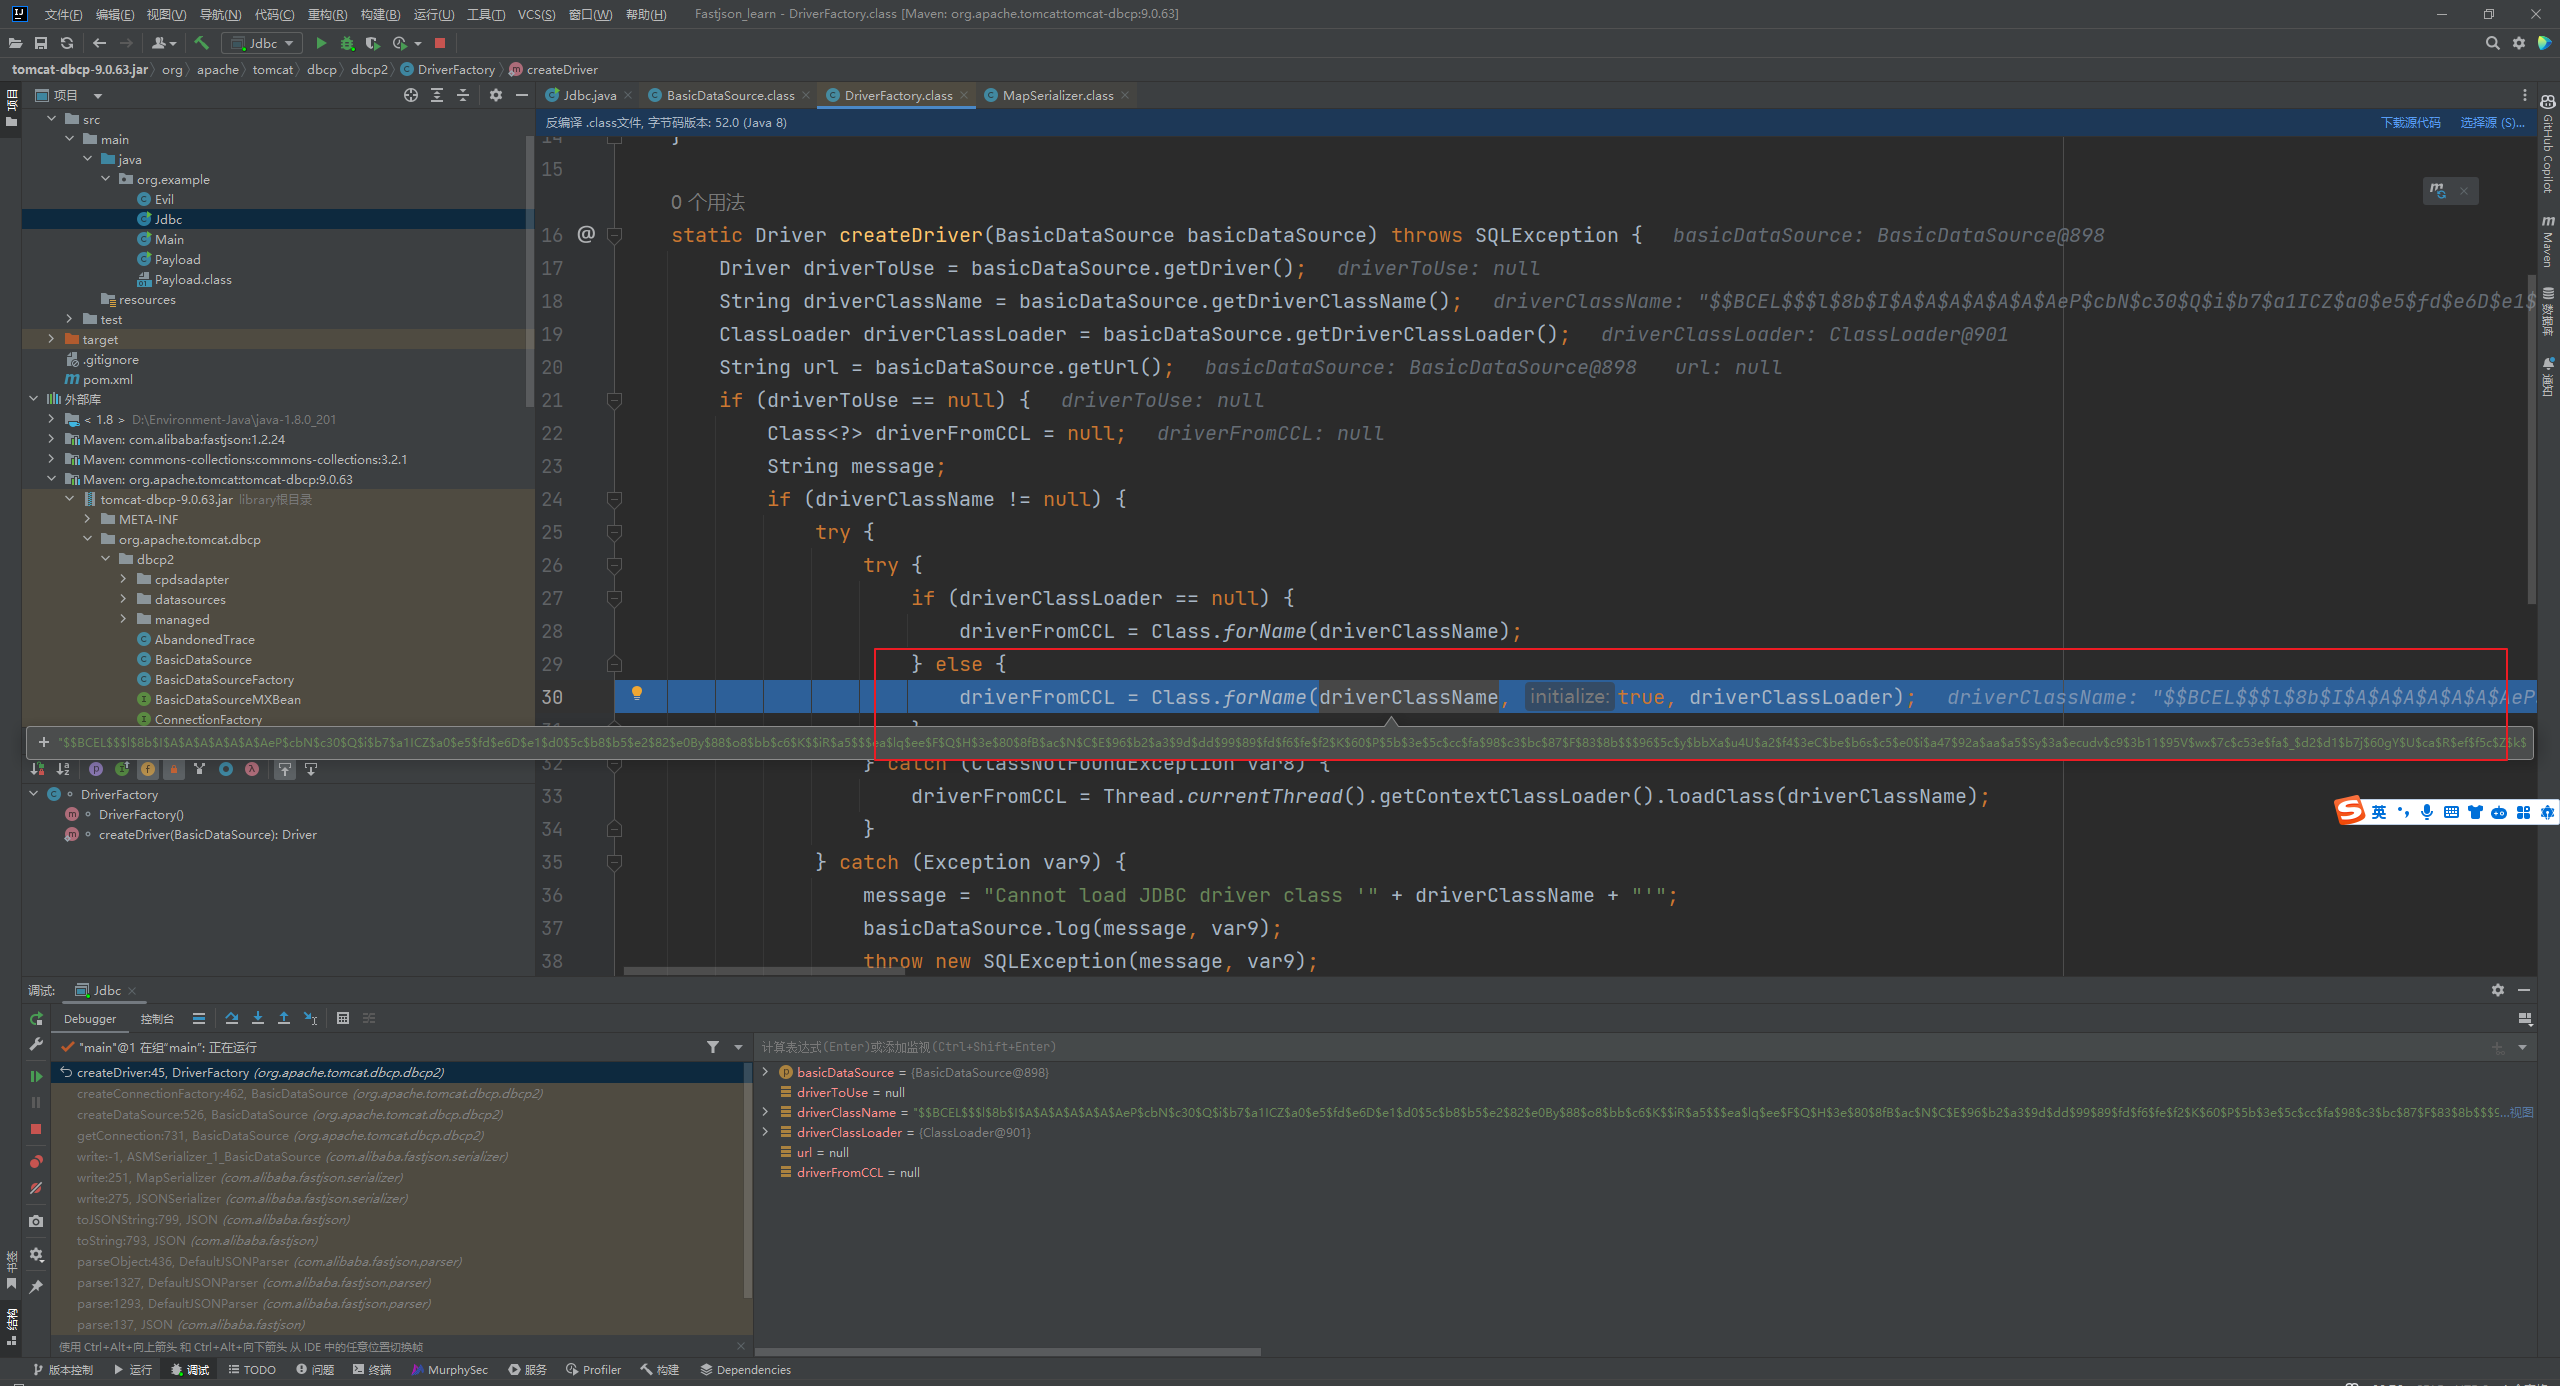Pin the debug tab with the pin icon

pyautogui.click(x=36, y=1286)
